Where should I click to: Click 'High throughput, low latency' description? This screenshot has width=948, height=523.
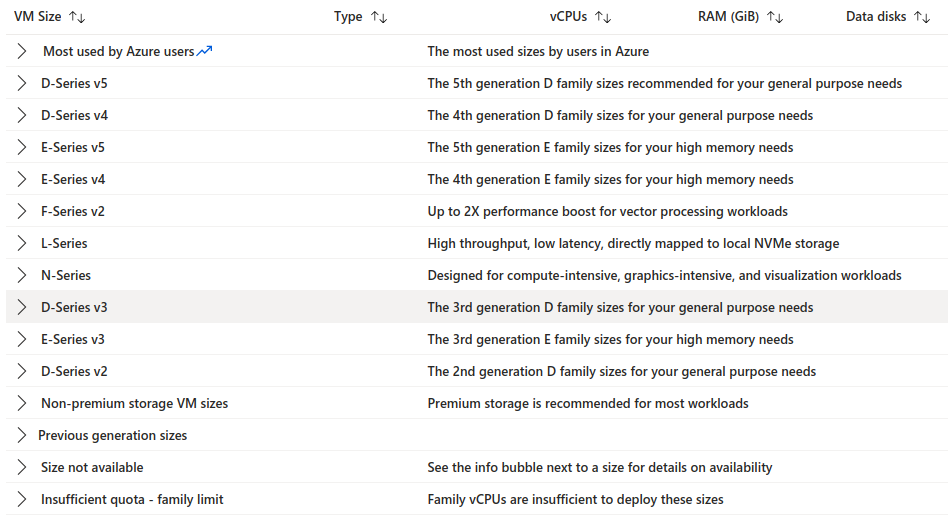[x=633, y=244]
